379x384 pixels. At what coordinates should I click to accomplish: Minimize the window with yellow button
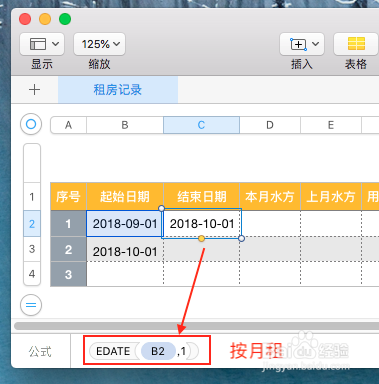[x=45, y=19]
